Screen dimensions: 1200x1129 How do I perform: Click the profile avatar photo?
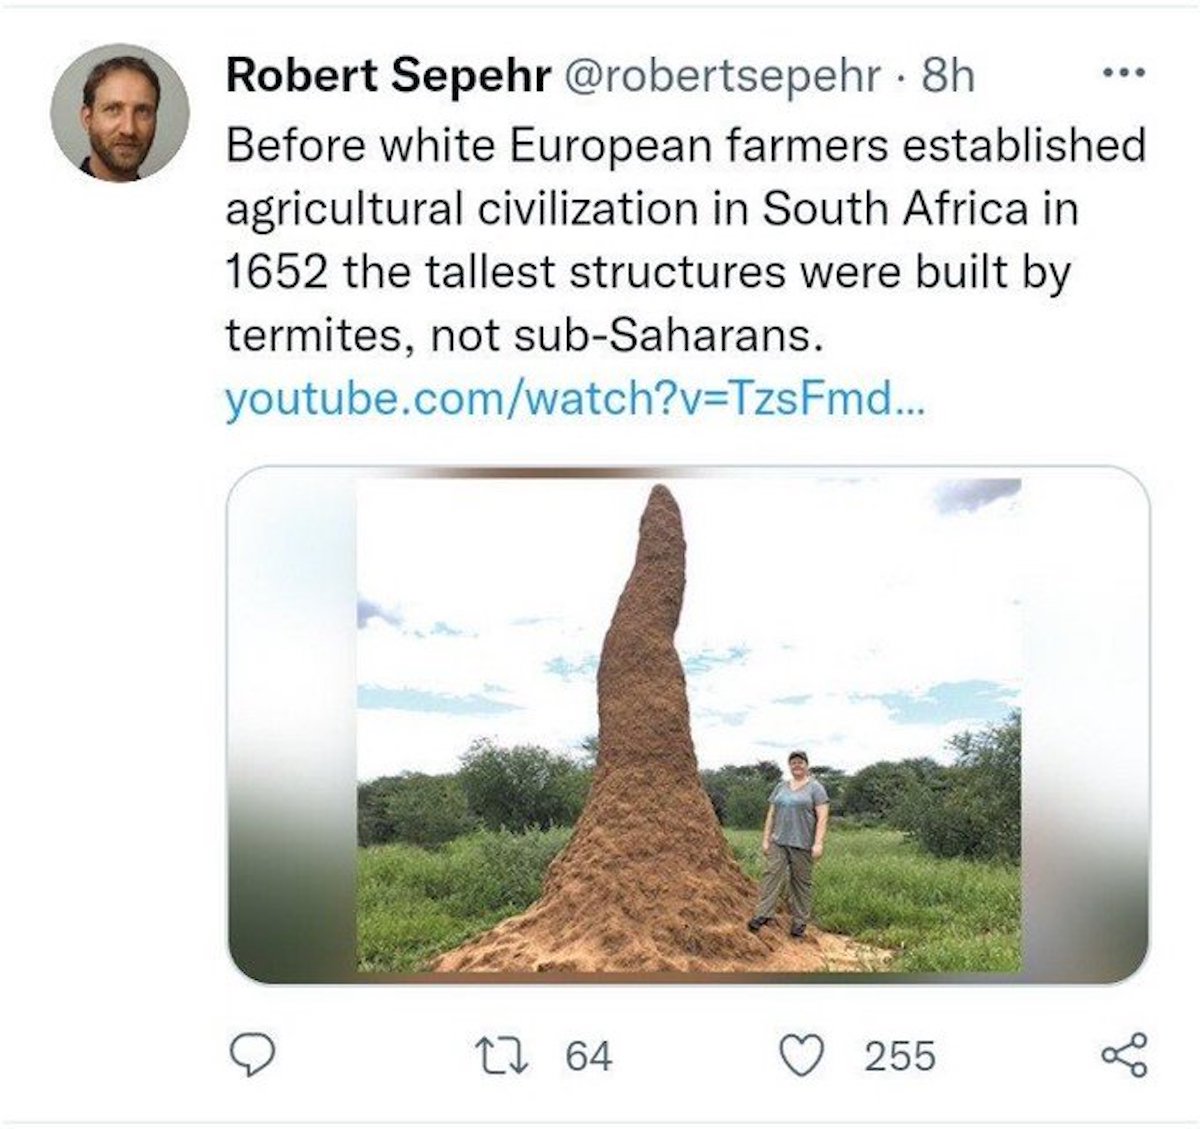click(120, 113)
